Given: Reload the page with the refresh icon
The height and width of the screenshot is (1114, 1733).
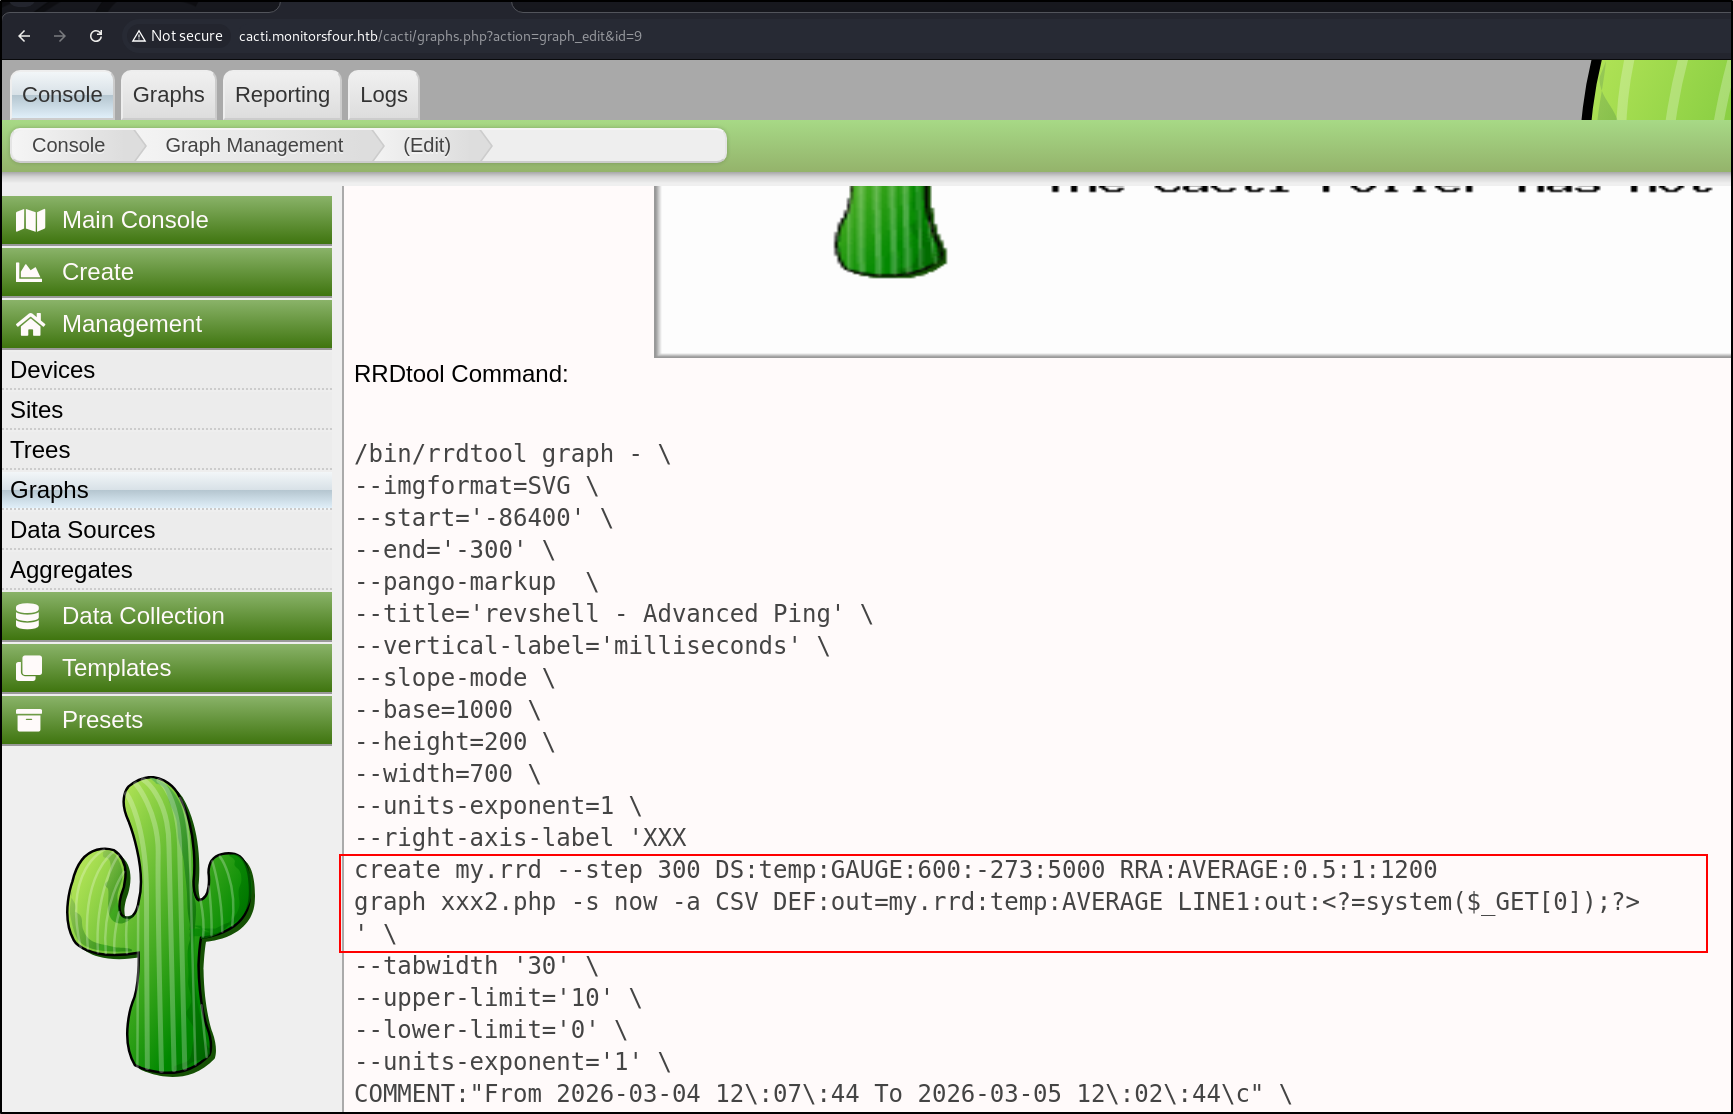Looking at the screenshot, I should pyautogui.click(x=96, y=36).
